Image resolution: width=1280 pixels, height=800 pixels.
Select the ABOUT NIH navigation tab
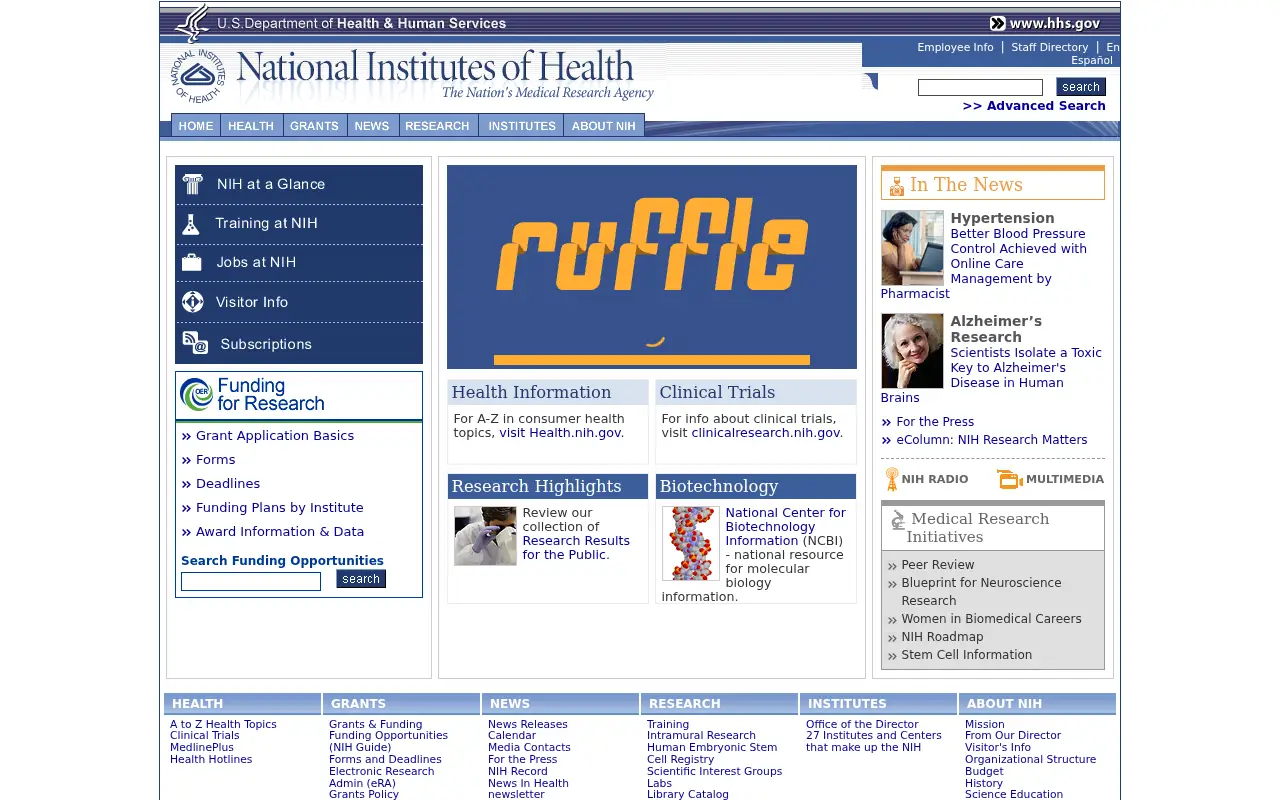tap(604, 126)
